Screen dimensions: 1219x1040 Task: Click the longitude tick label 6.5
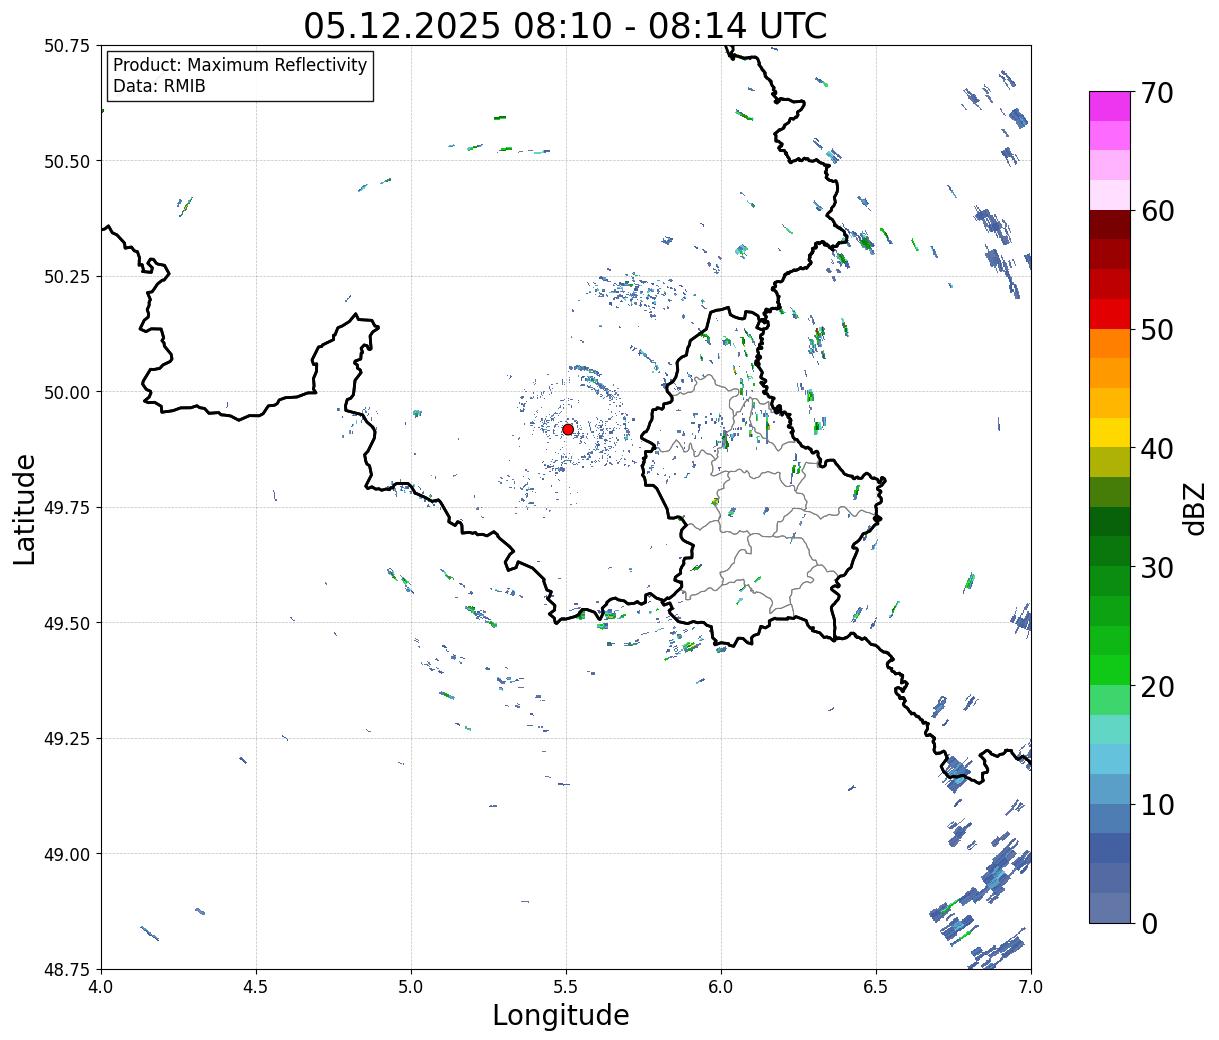pyautogui.click(x=876, y=987)
